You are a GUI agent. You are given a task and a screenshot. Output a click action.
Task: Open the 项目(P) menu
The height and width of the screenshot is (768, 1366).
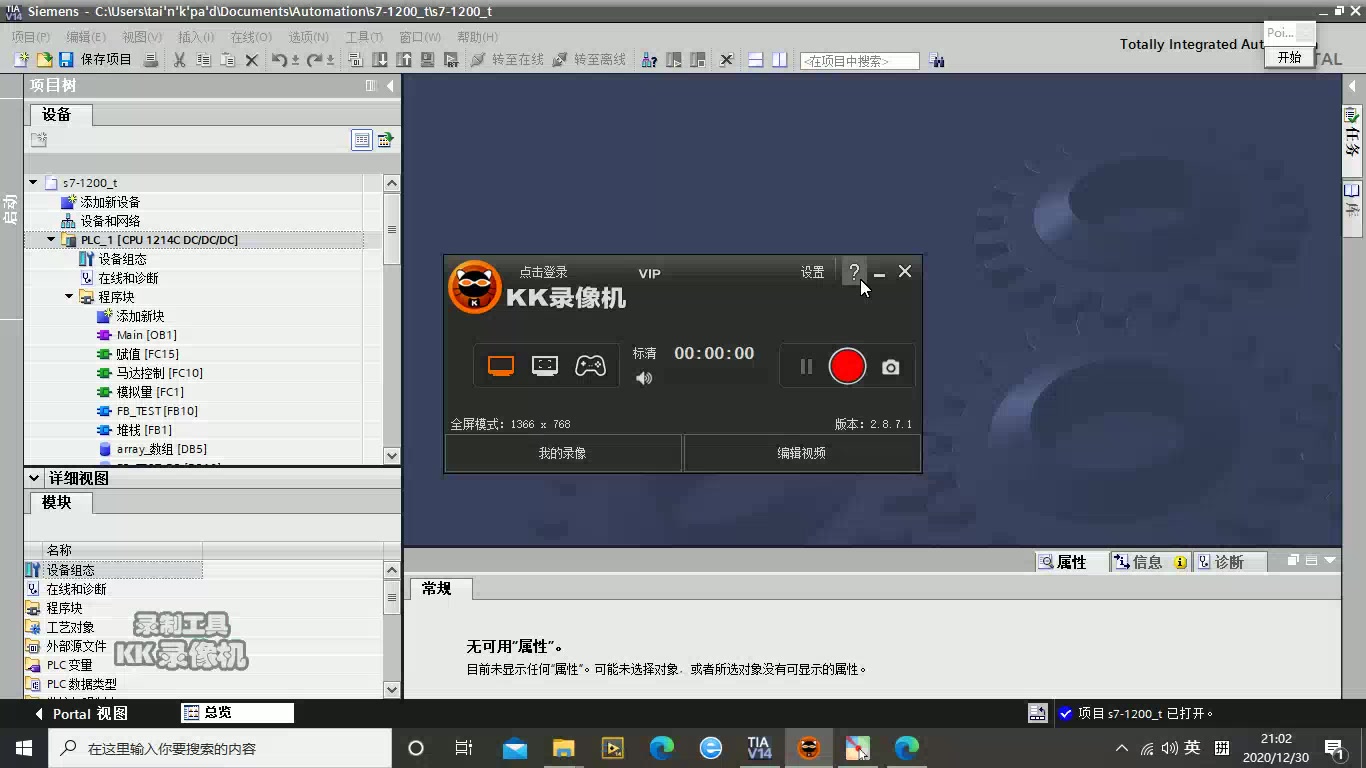[x=30, y=37]
